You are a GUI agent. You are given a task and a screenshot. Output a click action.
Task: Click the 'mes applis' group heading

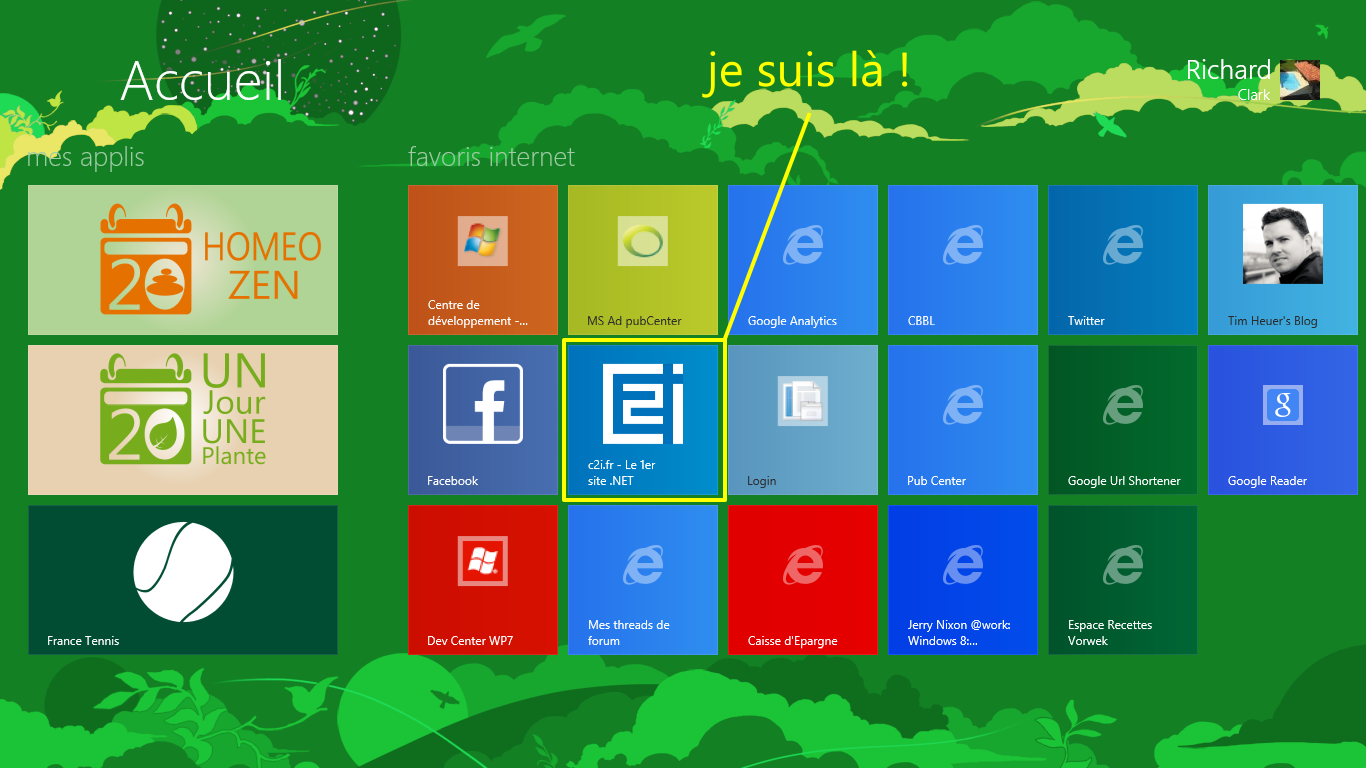[x=86, y=157]
